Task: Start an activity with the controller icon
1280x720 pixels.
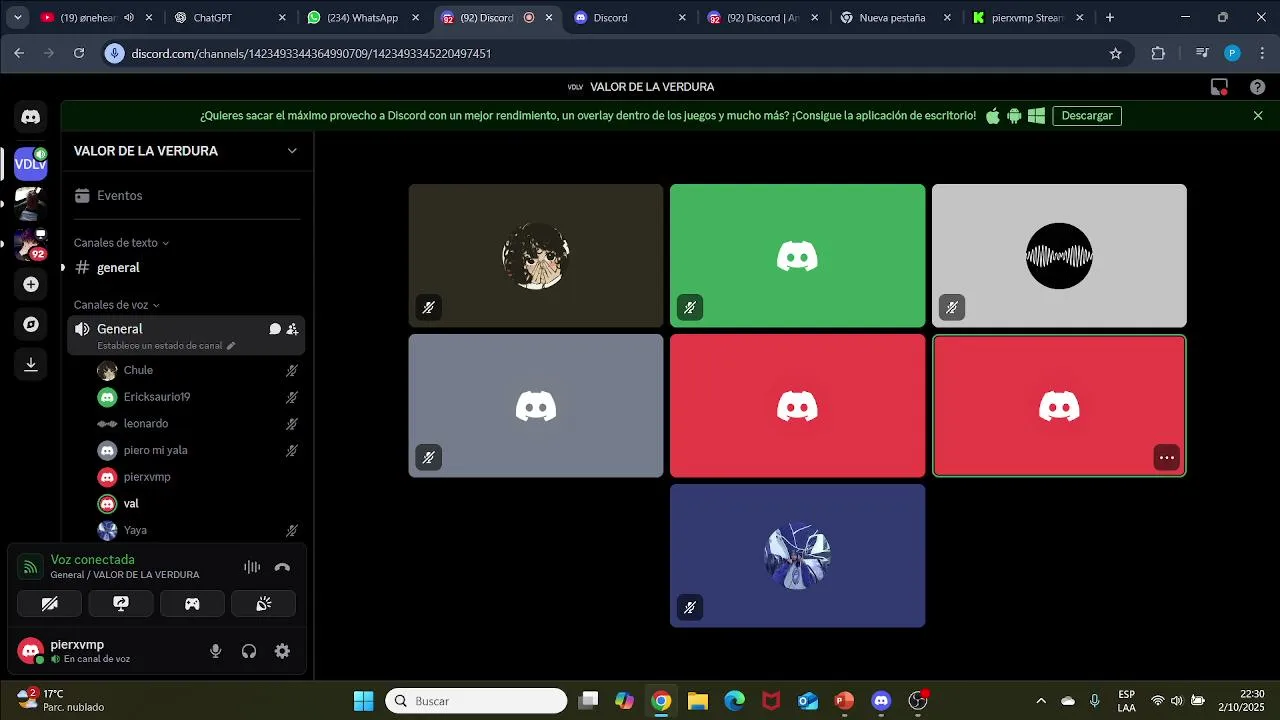Action: pyautogui.click(x=192, y=604)
